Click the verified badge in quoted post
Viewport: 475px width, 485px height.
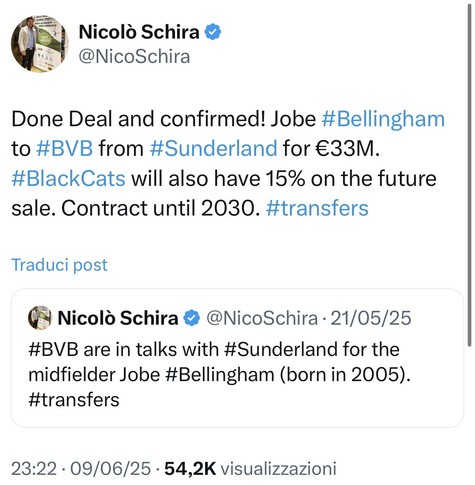pos(191,318)
